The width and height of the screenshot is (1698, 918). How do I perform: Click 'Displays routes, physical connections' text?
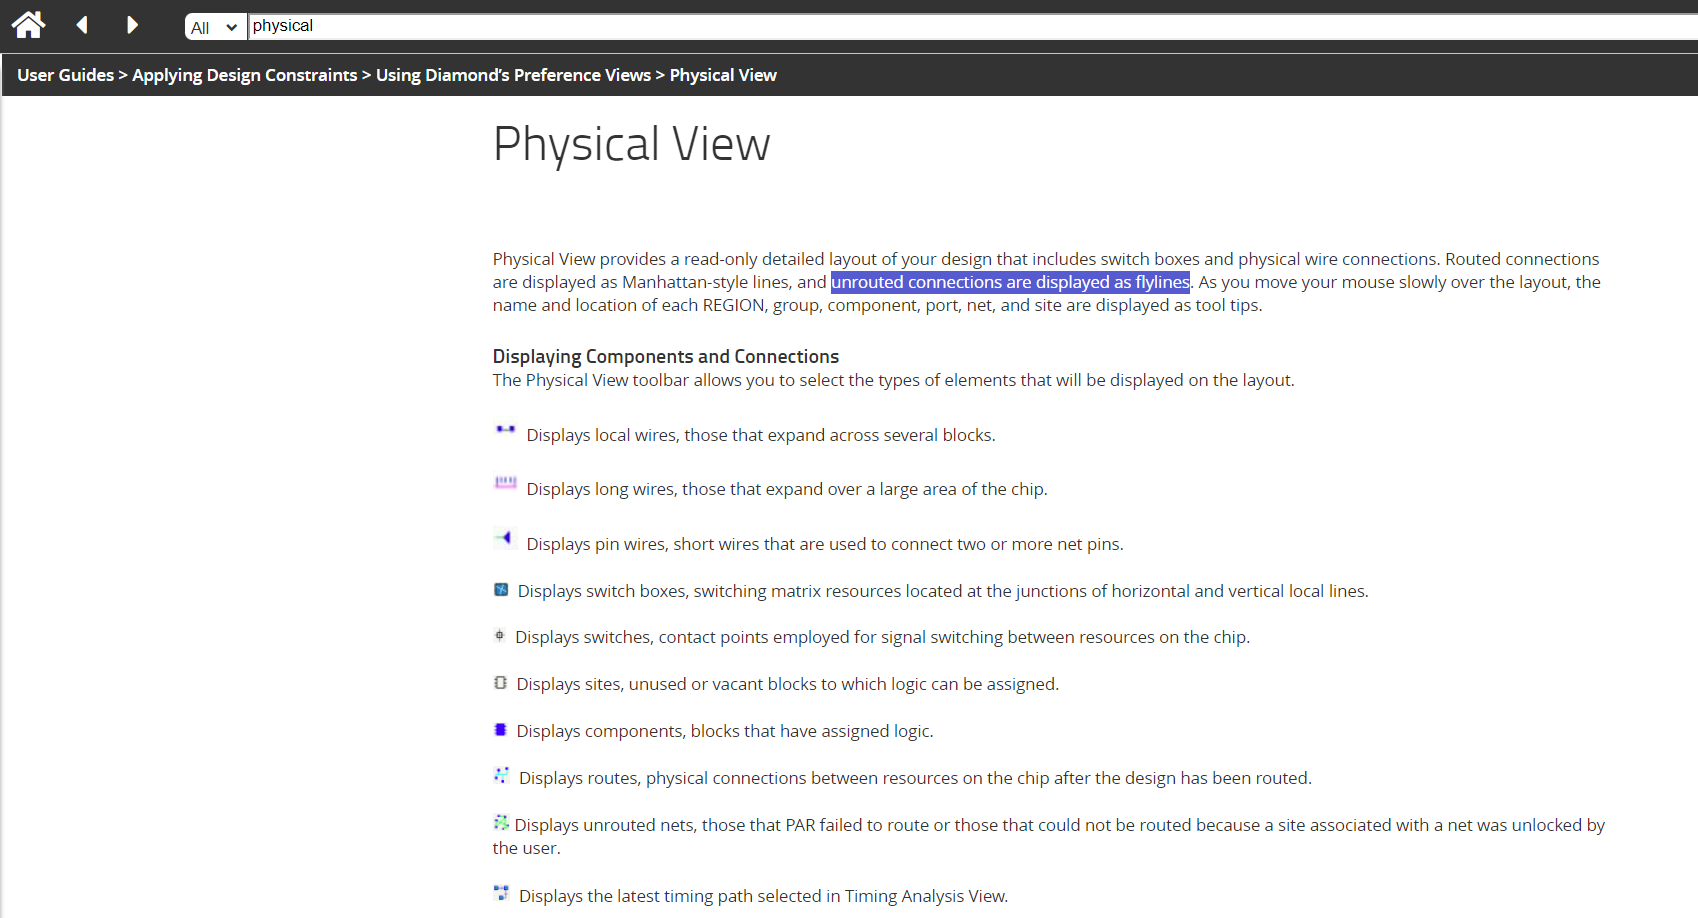(x=915, y=778)
